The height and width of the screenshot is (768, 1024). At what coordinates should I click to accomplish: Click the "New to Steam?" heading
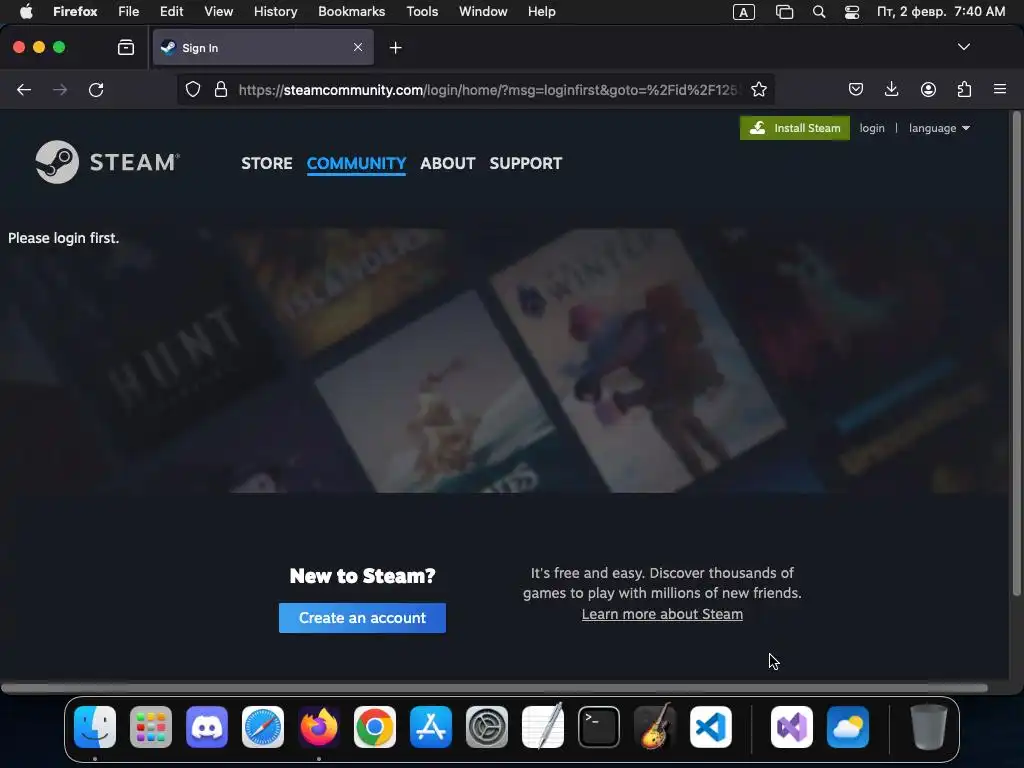point(362,576)
